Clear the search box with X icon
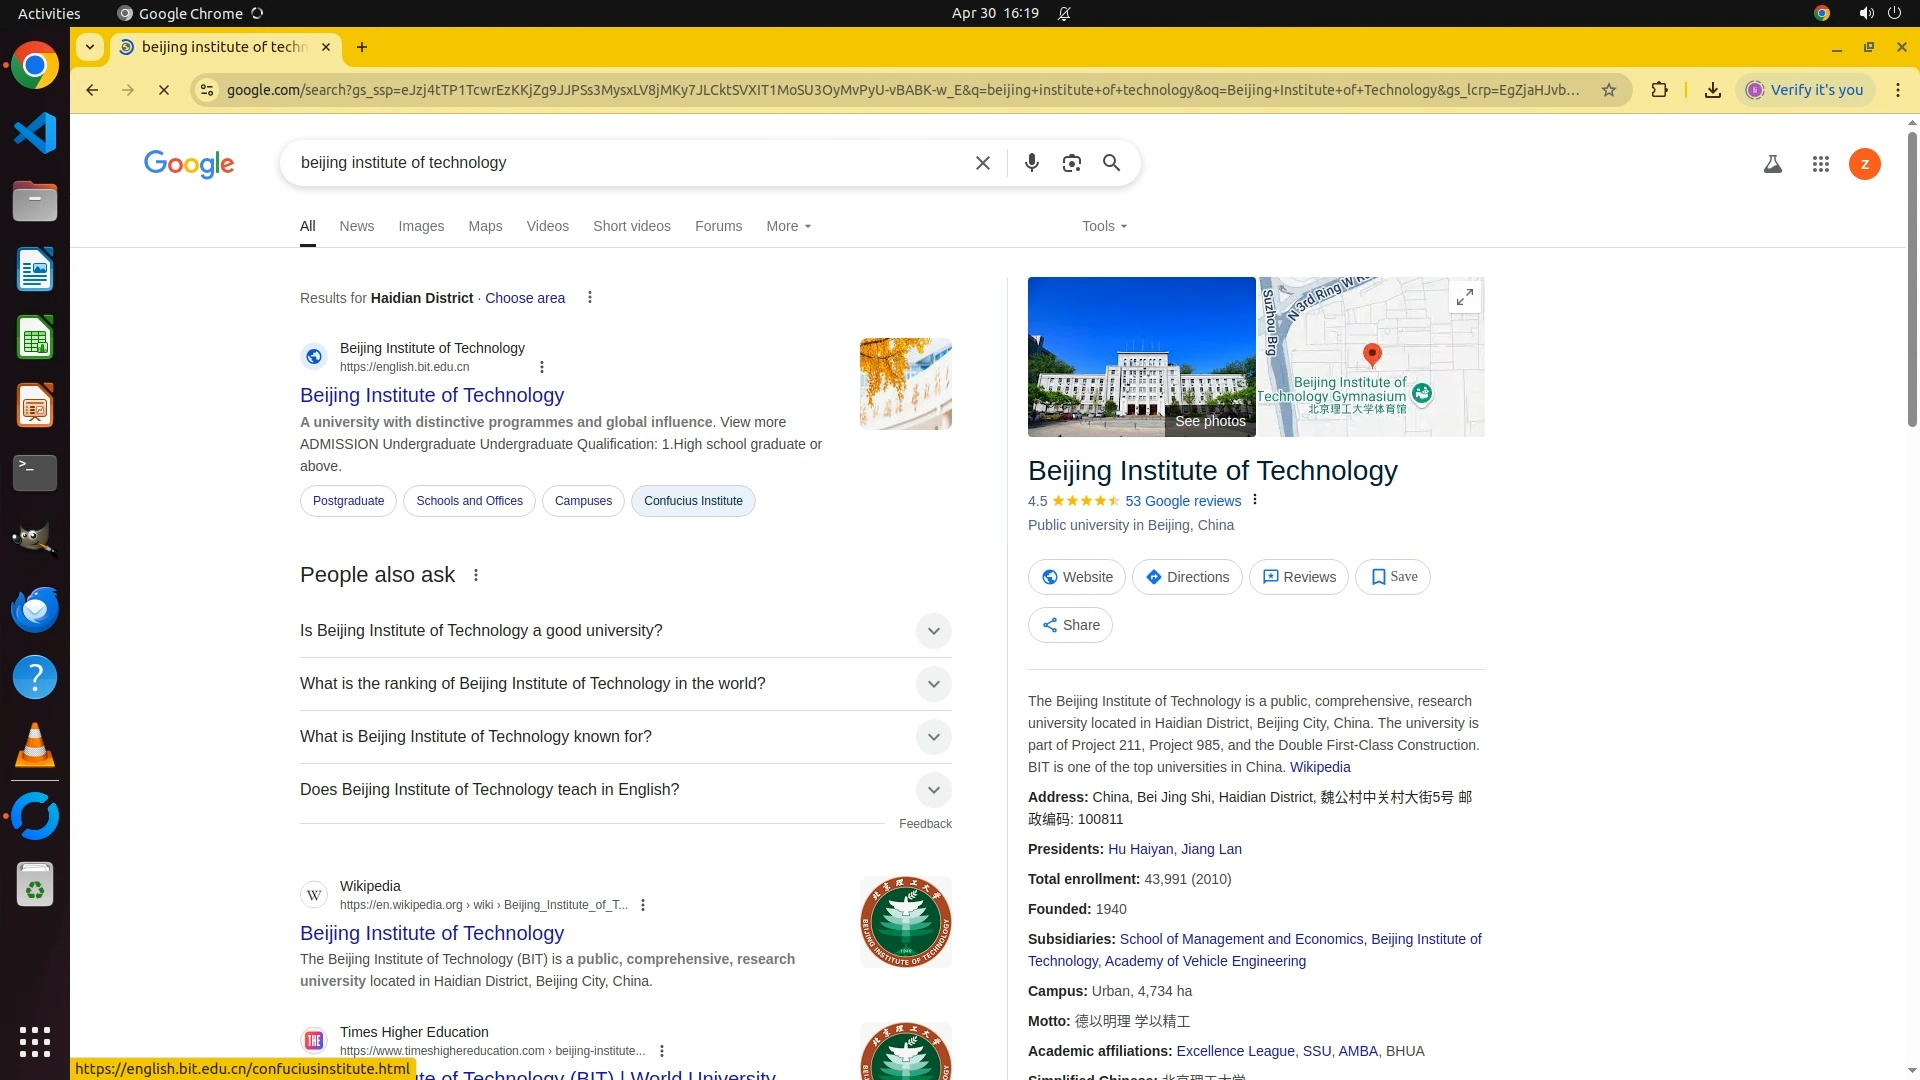This screenshot has height=1080, width=1920. [x=982, y=163]
